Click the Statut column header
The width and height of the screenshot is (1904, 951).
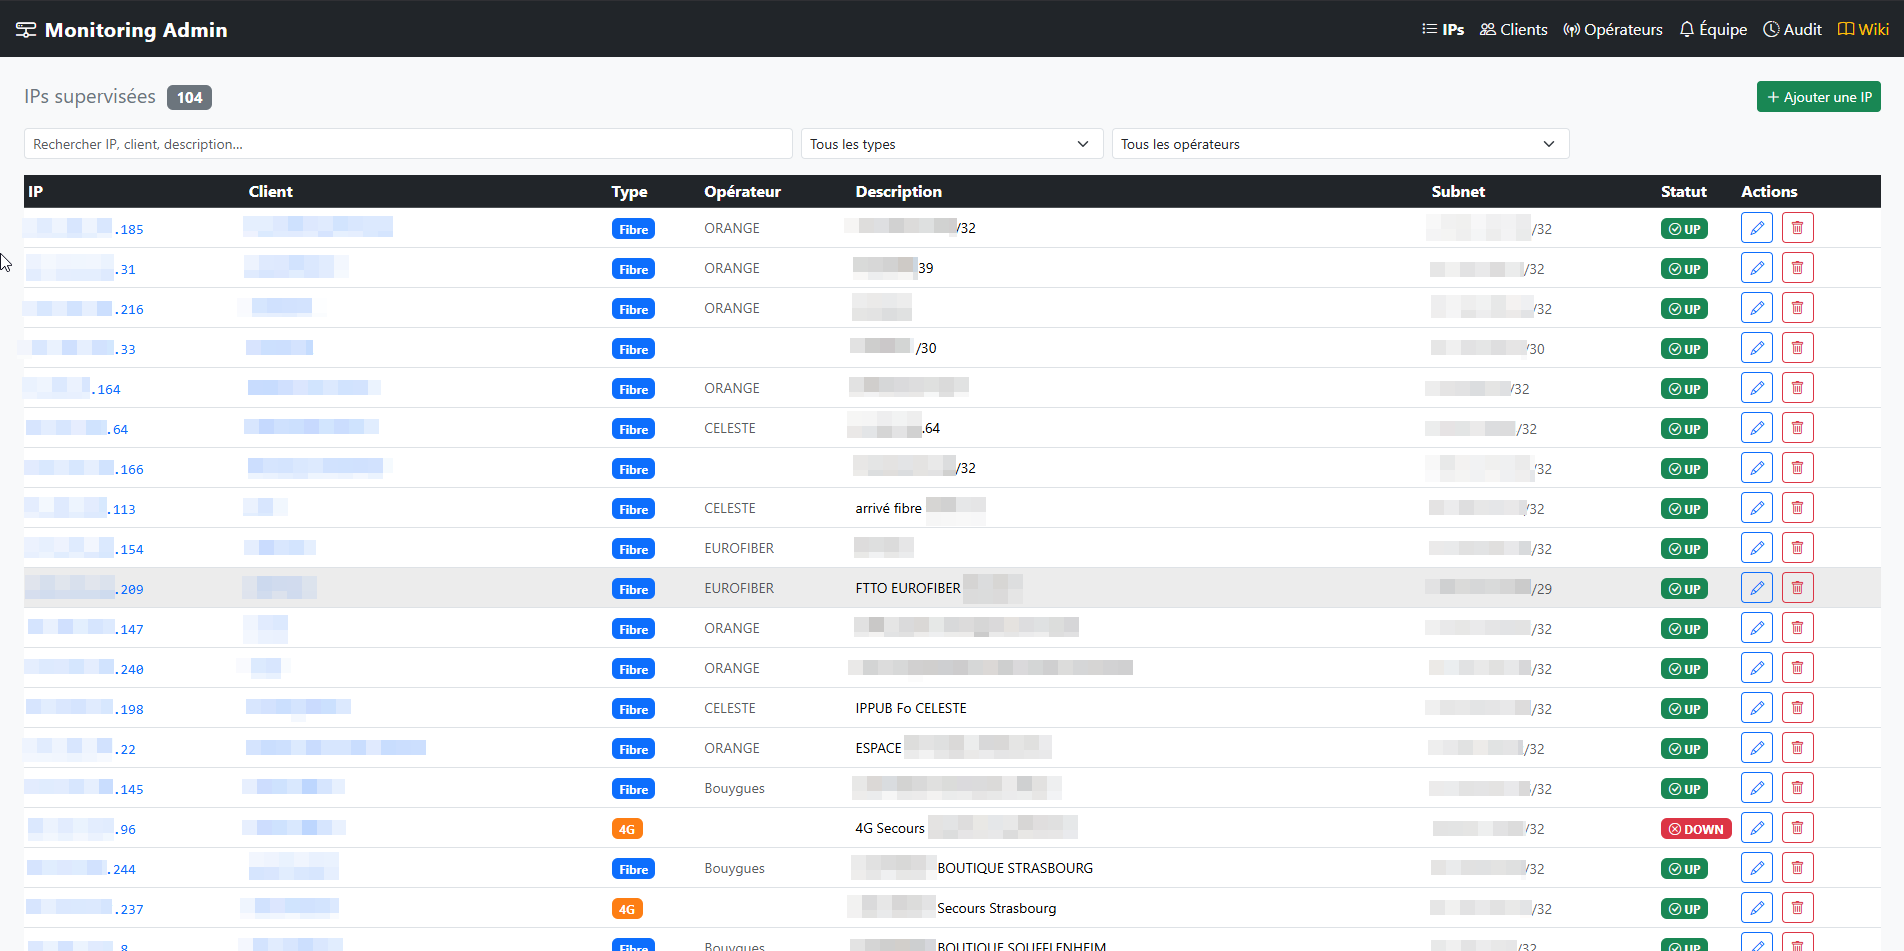click(x=1684, y=191)
